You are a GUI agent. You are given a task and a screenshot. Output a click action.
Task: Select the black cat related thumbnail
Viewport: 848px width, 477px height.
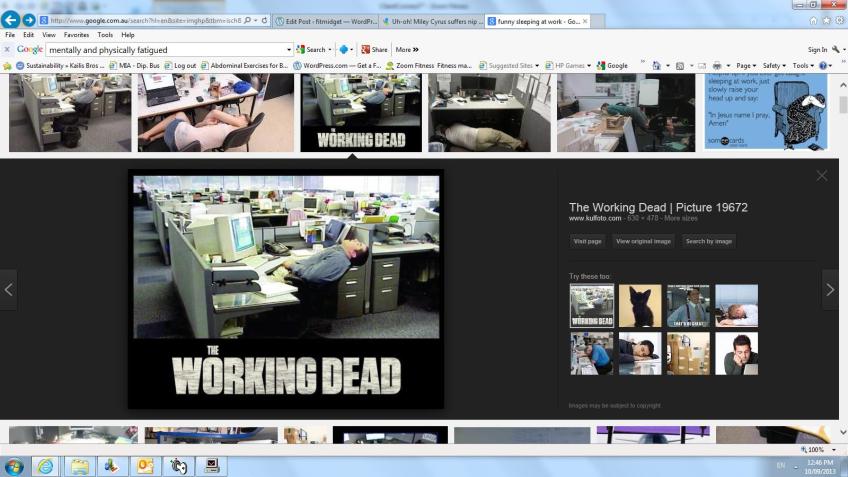[x=639, y=305]
